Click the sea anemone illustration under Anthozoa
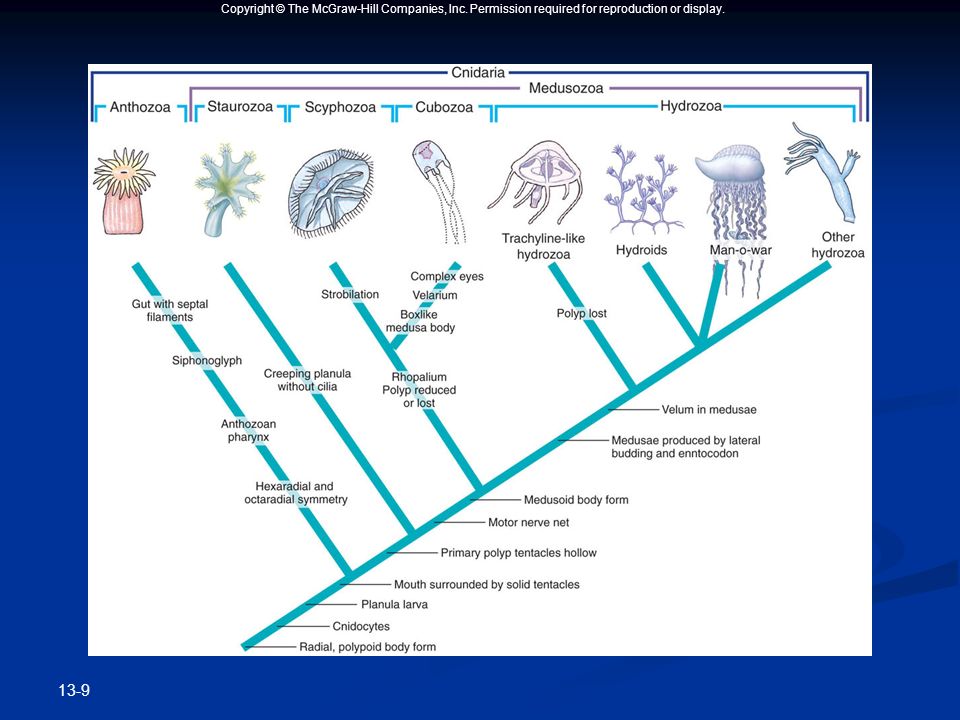 click(124, 191)
